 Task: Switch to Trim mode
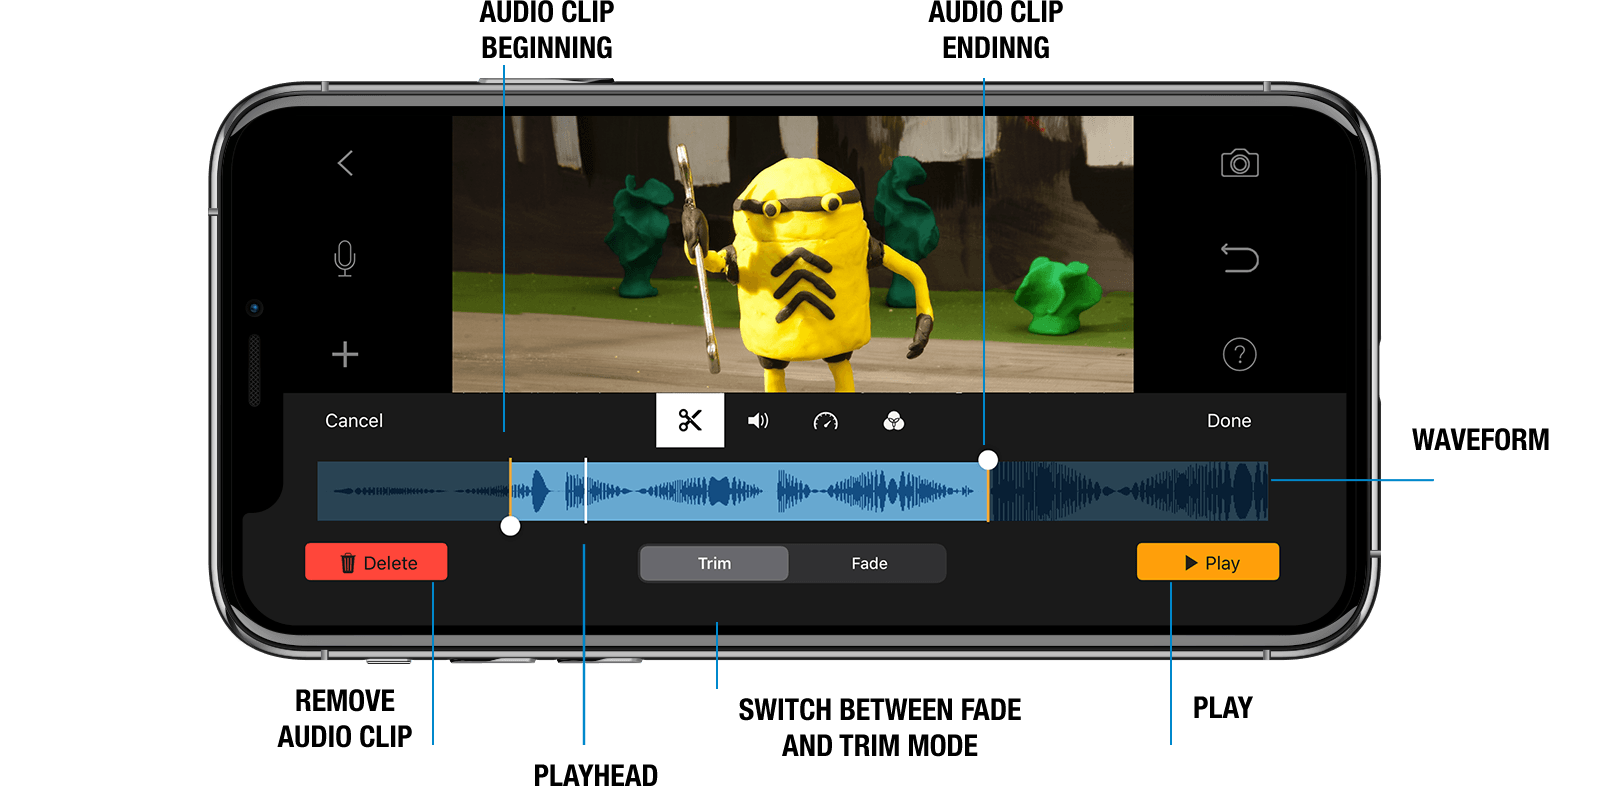714,563
